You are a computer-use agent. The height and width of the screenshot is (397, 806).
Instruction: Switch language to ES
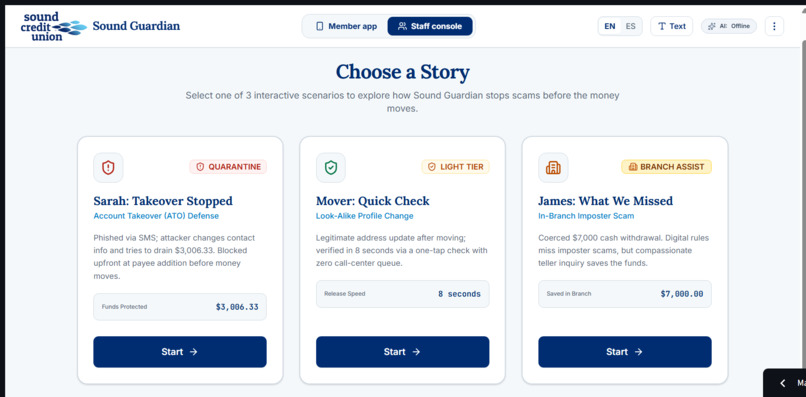pyautogui.click(x=630, y=26)
